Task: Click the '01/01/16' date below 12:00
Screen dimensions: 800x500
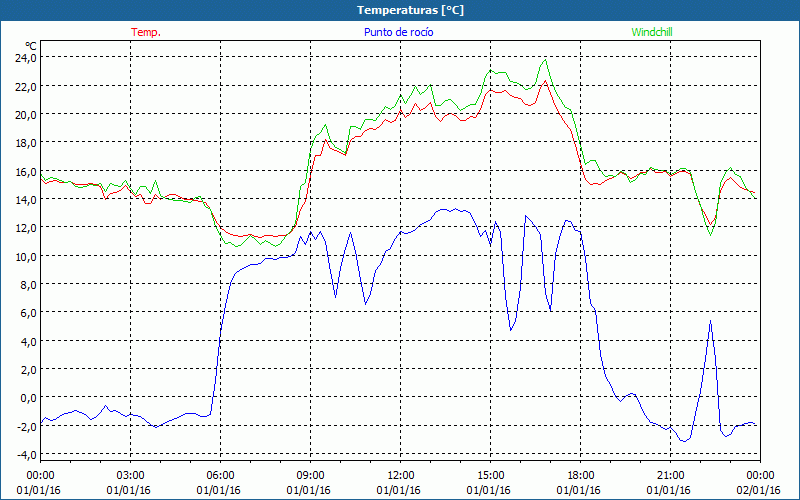Action: (x=398, y=490)
